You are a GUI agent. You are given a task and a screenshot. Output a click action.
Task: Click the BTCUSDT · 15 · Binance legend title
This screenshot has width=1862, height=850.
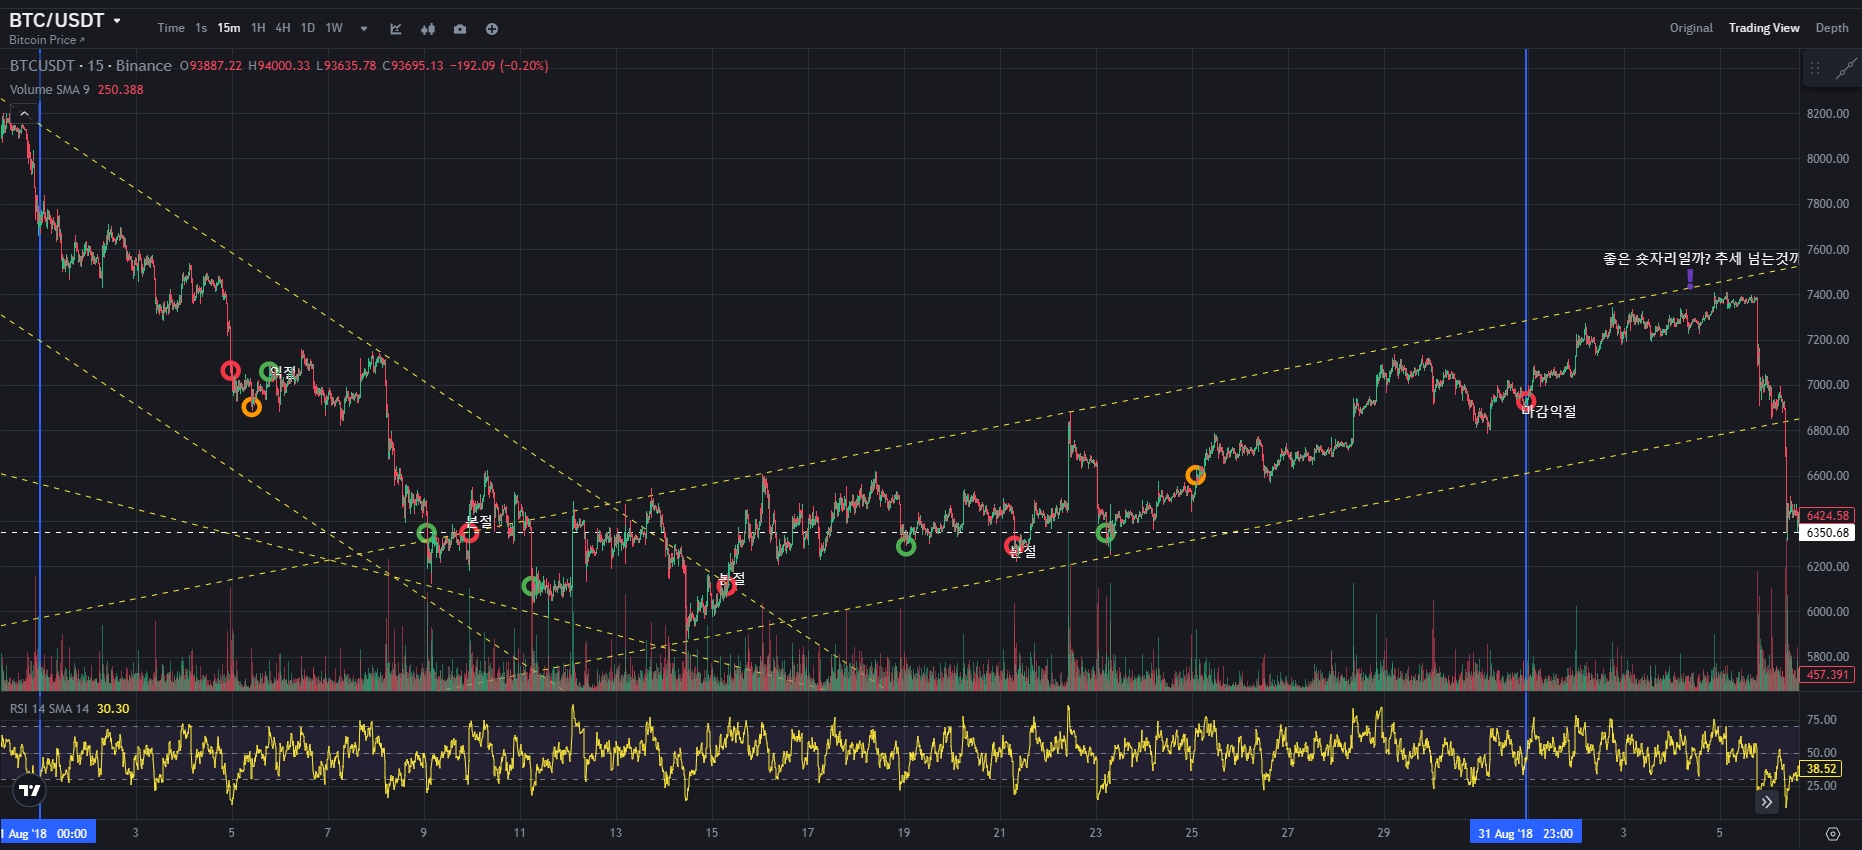(x=90, y=66)
